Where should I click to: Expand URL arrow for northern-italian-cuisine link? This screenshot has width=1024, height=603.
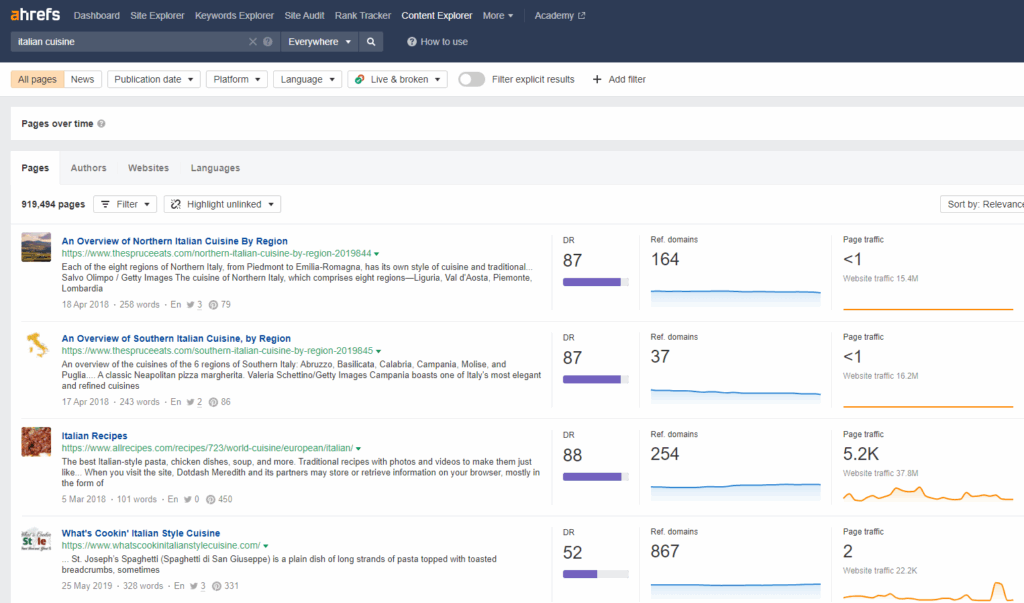pyautogui.click(x=377, y=253)
